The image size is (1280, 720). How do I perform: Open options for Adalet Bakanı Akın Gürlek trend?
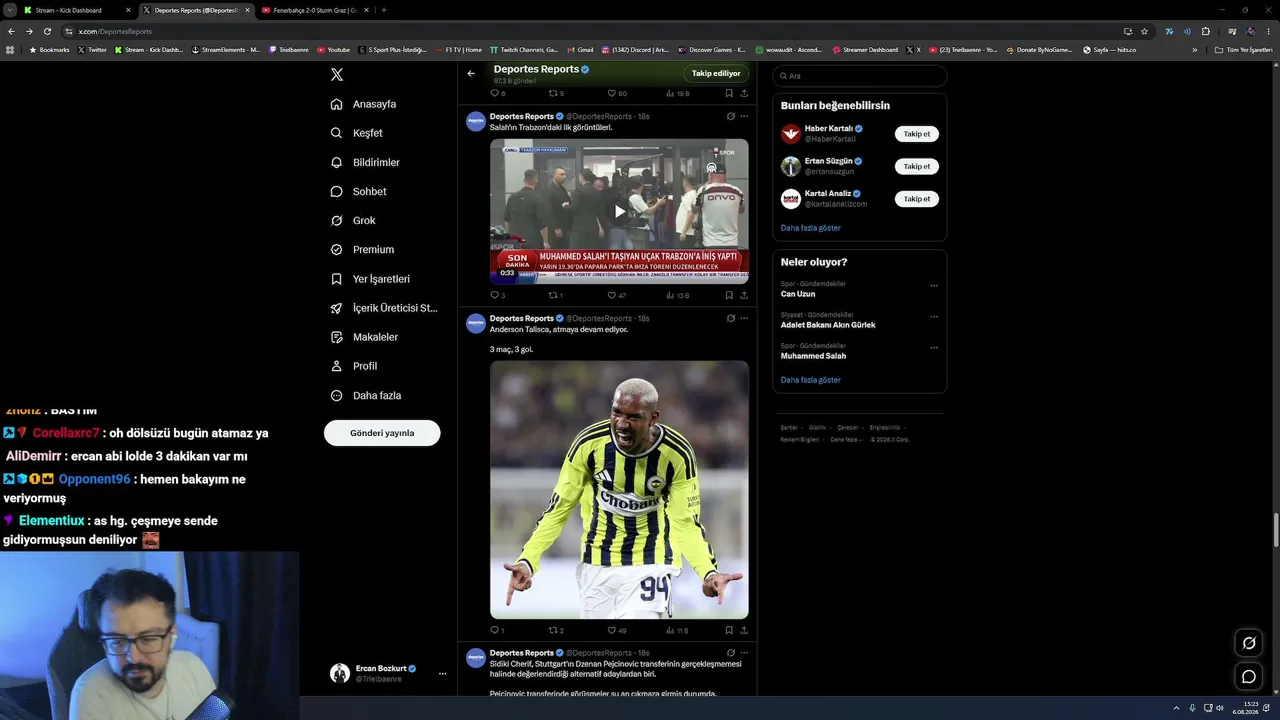[x=934, y=316]
